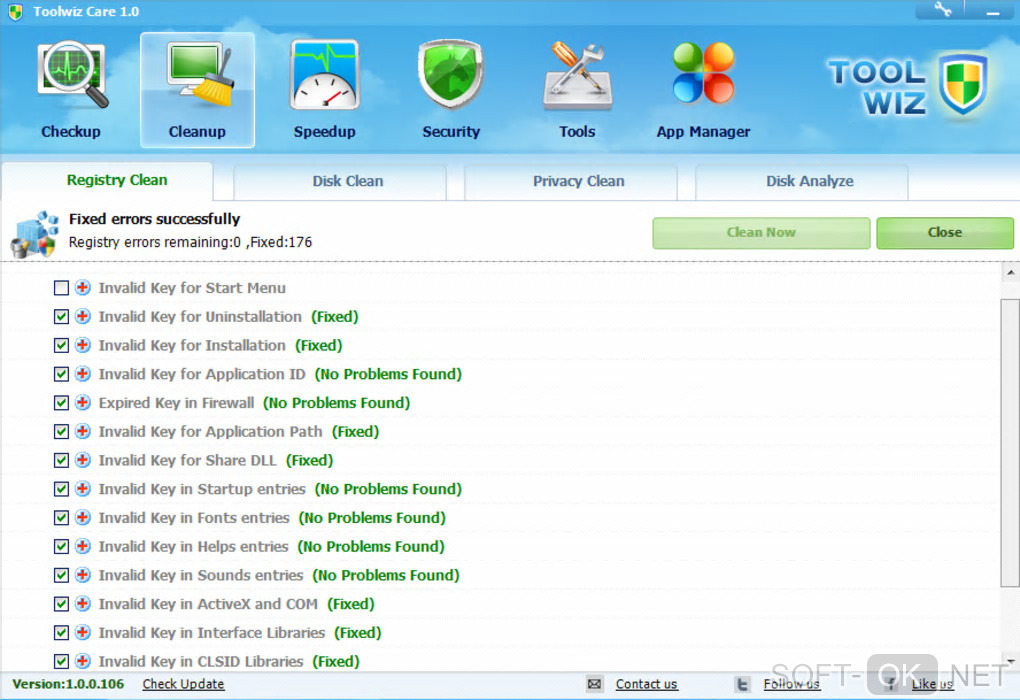The height and width of the screenshot is (700, 1020).
Task: Click the scrollbar up arrow
Action: click(x=1010, y=273)
